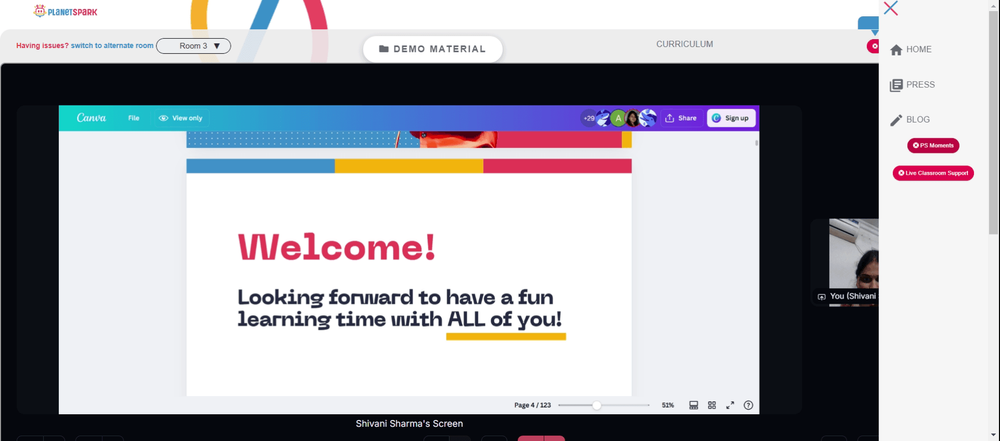Click the green A viewer avatar
This screenshot has height=441, width=1000.
tap(618, 118)
